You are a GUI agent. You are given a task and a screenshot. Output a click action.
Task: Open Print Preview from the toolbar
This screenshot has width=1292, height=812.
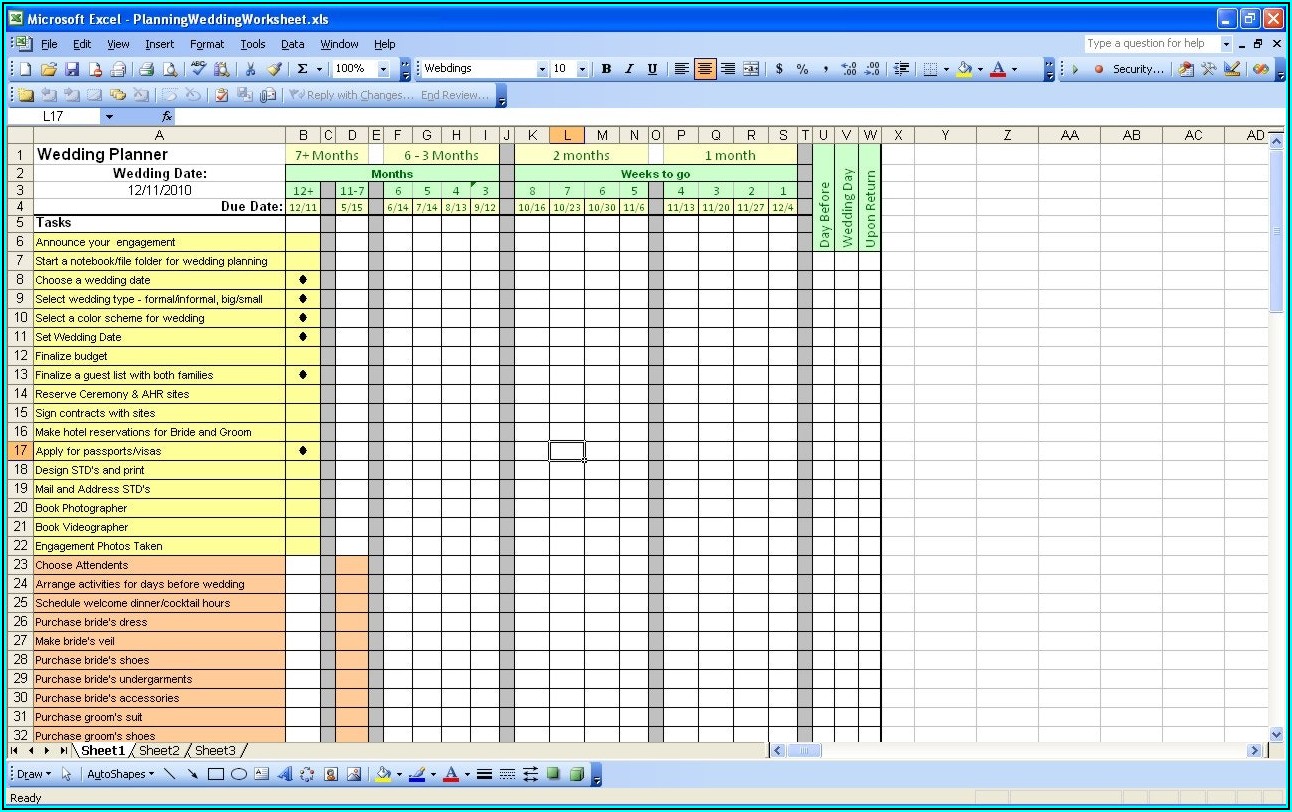click(x=169, y=69)
